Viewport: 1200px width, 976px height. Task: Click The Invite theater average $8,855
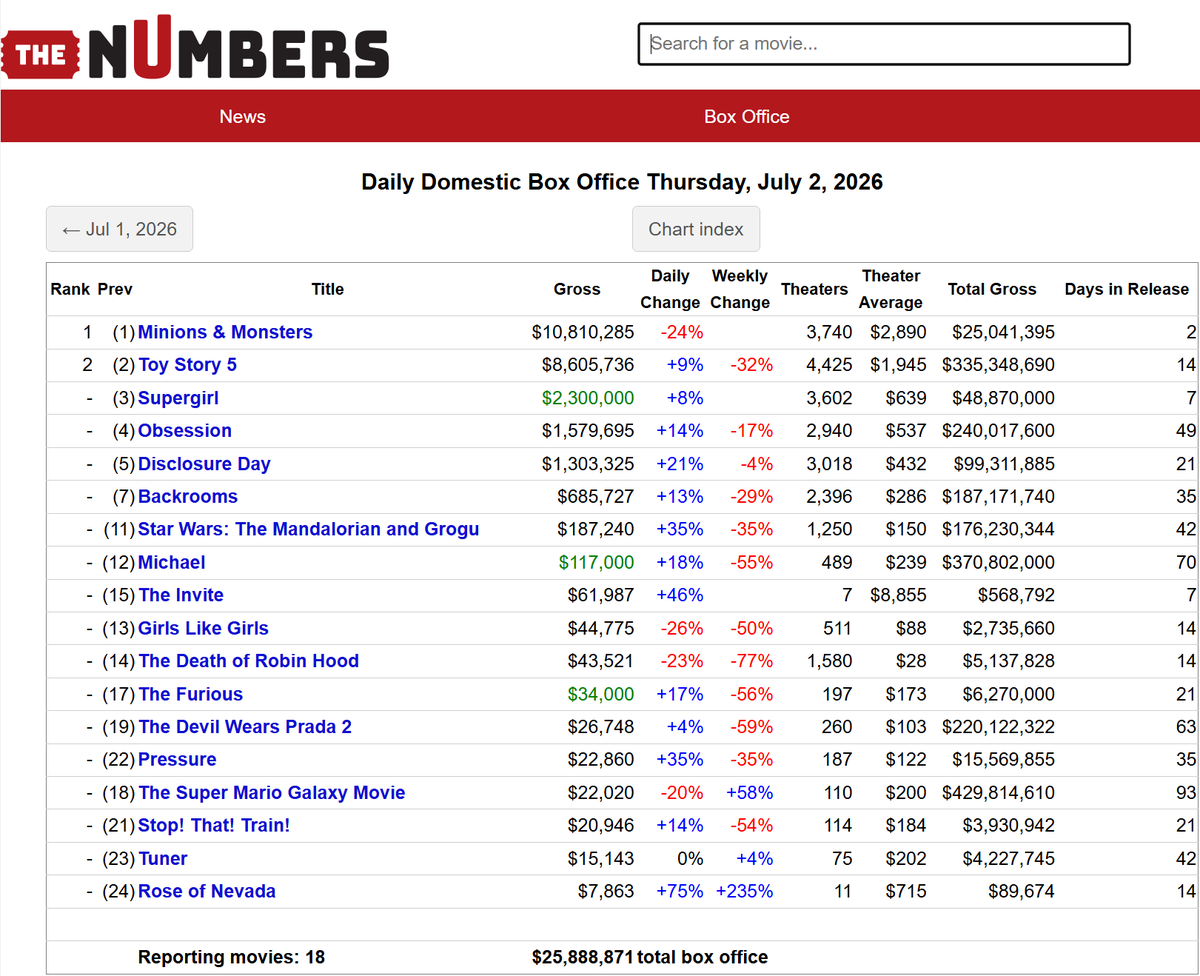898,595
